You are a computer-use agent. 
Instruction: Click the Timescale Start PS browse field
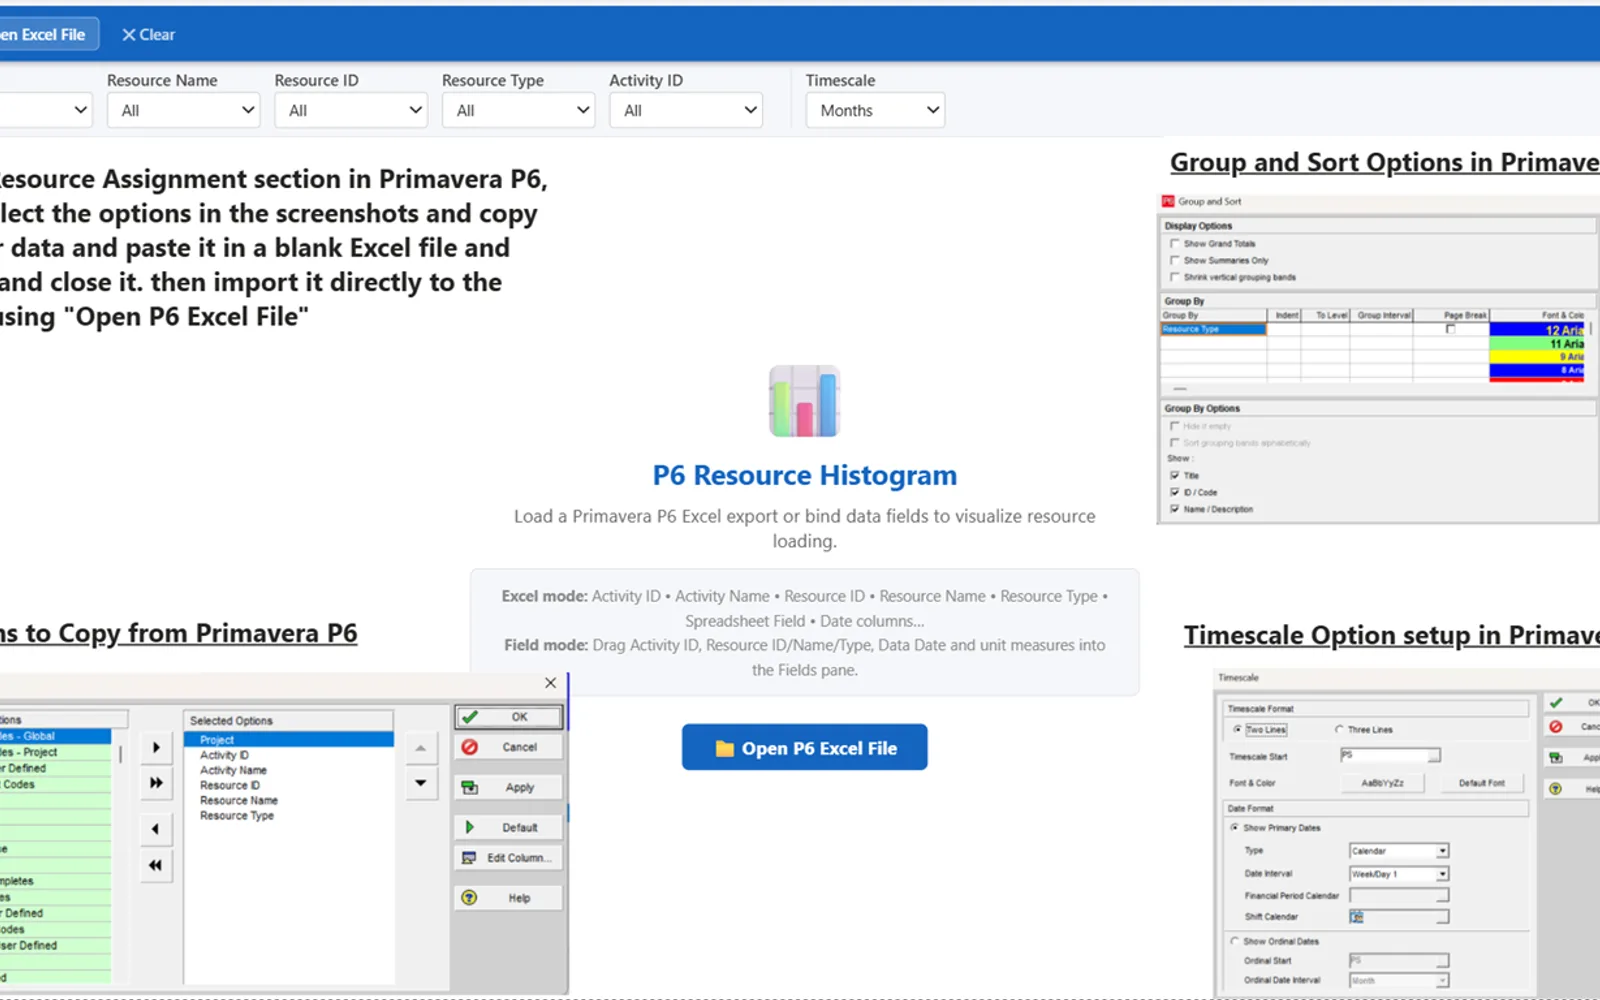click(1390, 755)
